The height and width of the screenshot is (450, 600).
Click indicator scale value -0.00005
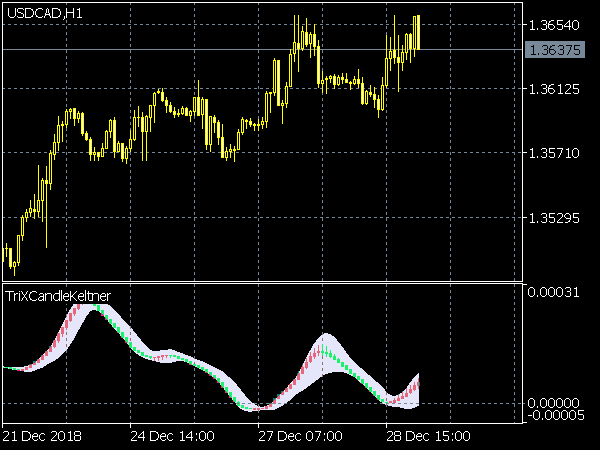(x=557, y=415)
